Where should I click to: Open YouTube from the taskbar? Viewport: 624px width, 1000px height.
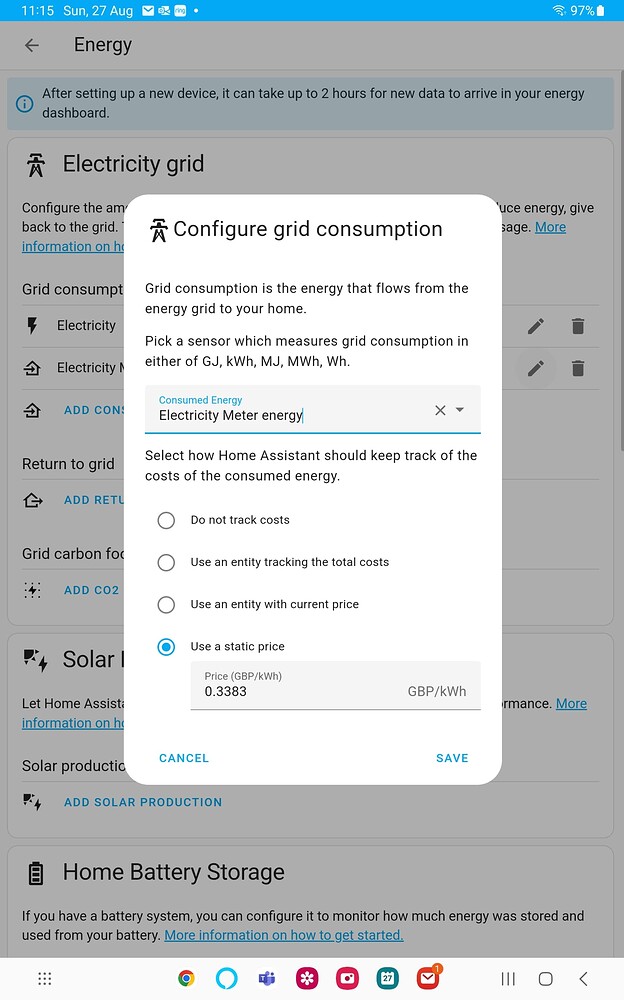[x=347, y=978]
